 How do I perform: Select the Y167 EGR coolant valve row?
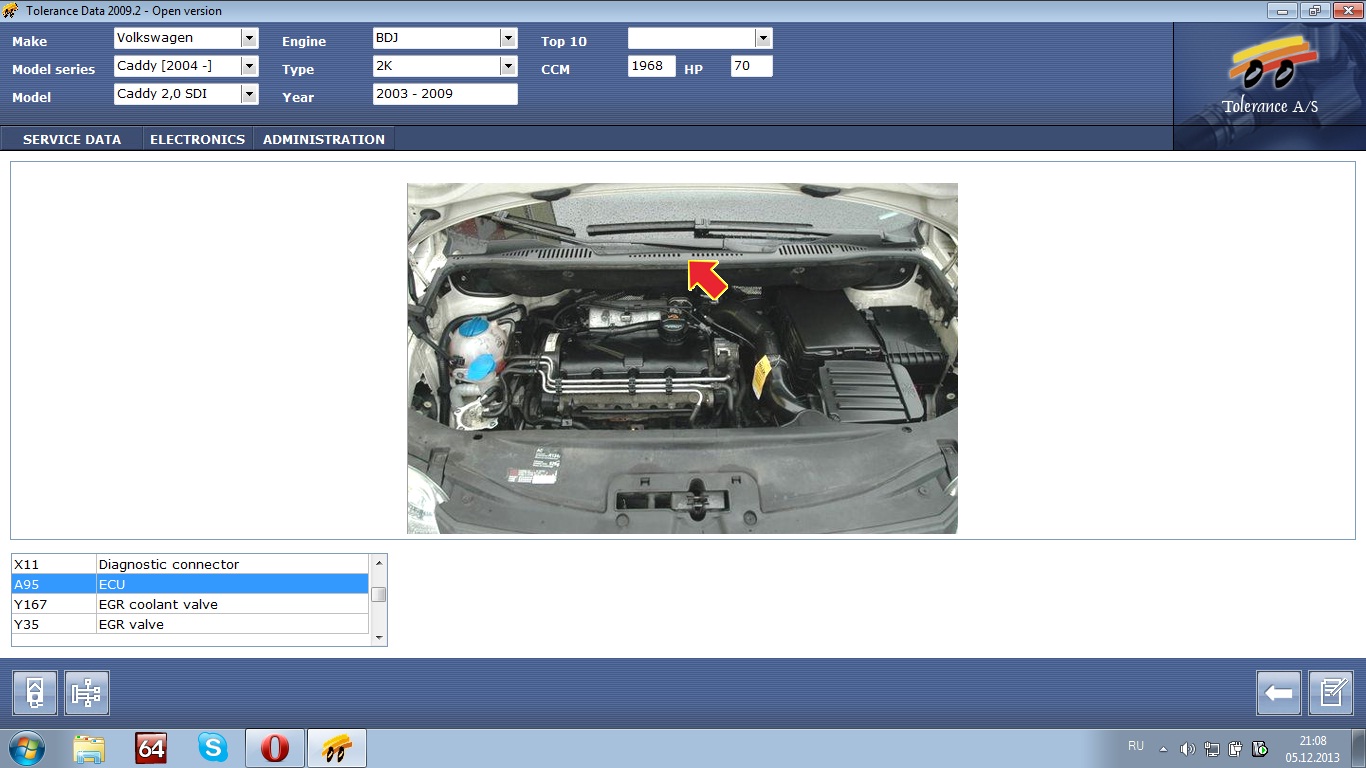(190, 604)
